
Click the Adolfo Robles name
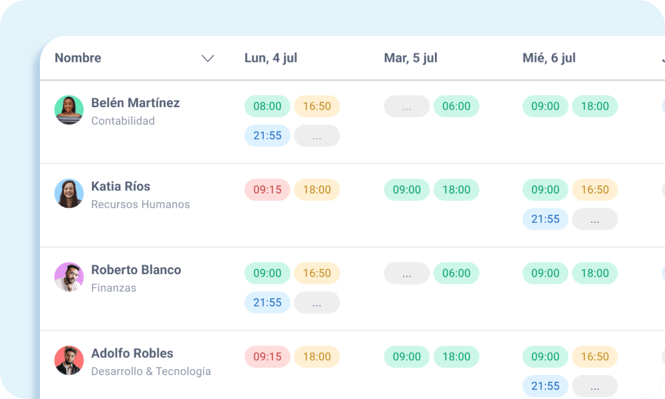tap(132, 353)
